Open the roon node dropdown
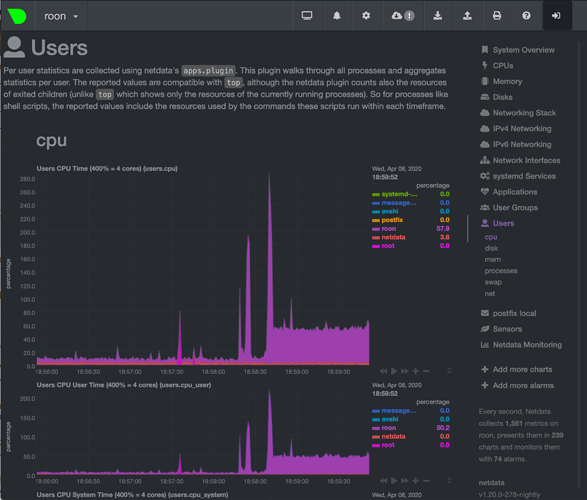This screenshot has width=587, height=500. pos(61,16)
